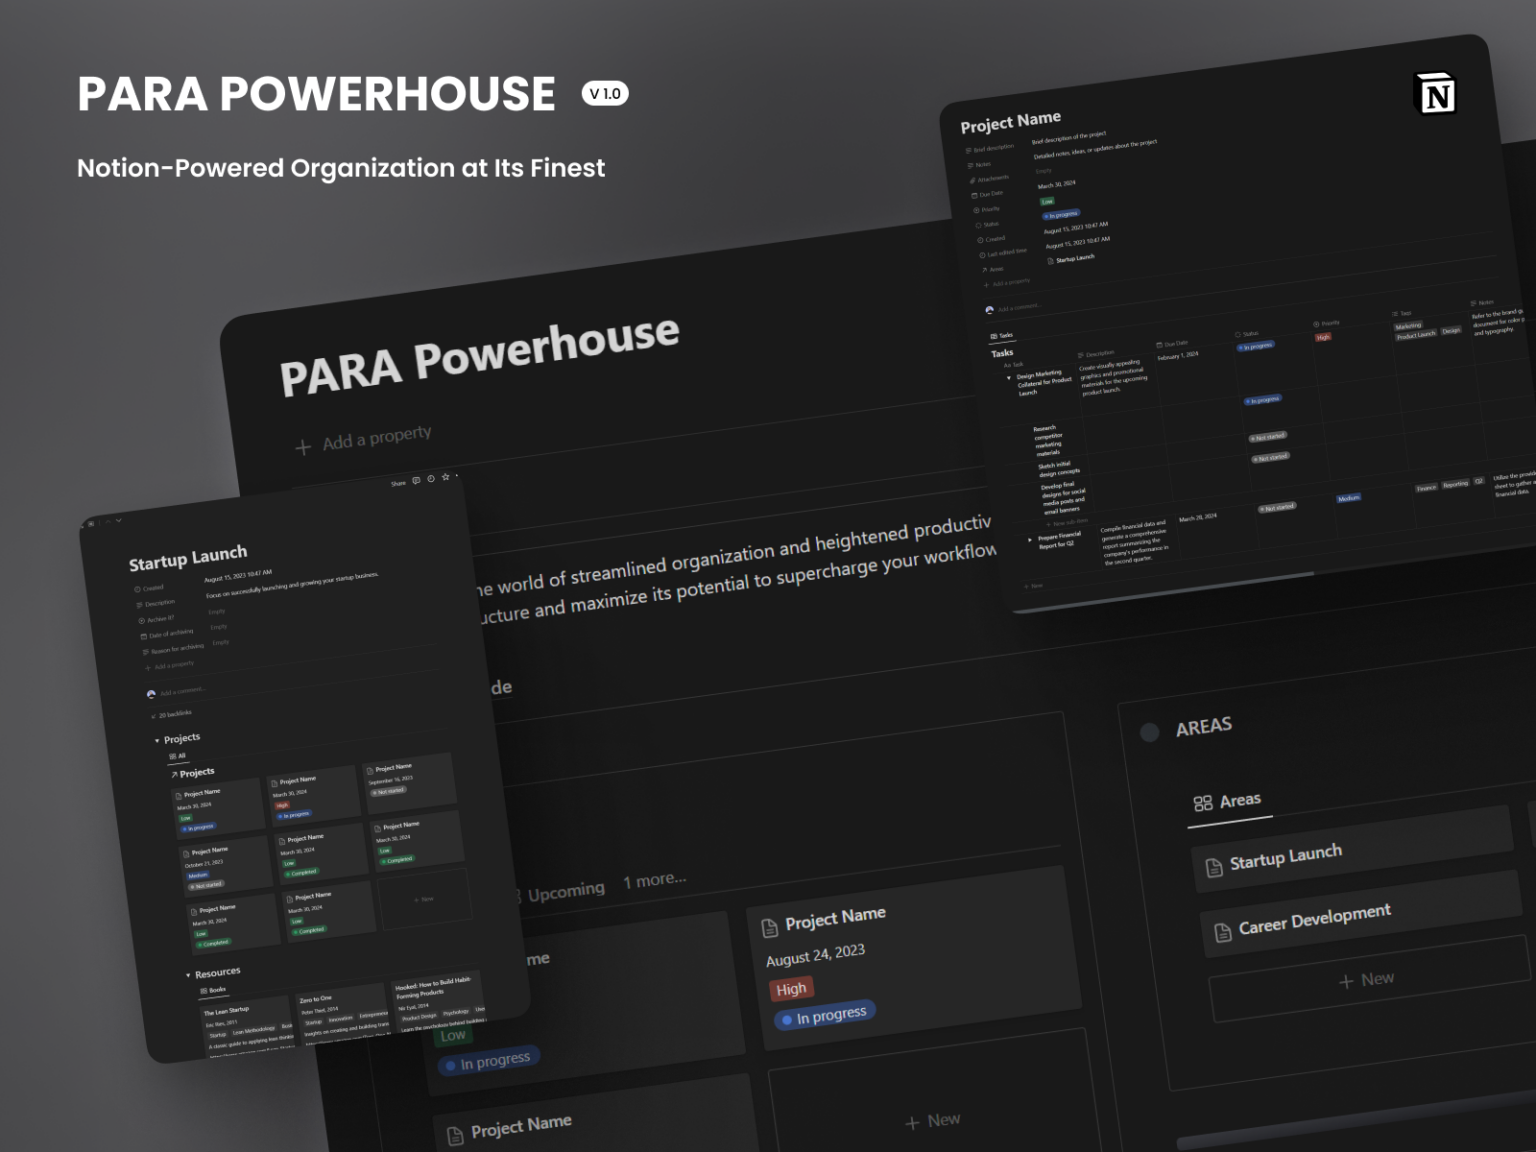Select the Areas gallery view tab
The height and width of the screenshot is (1152, 1536).
coord(1227,801)
